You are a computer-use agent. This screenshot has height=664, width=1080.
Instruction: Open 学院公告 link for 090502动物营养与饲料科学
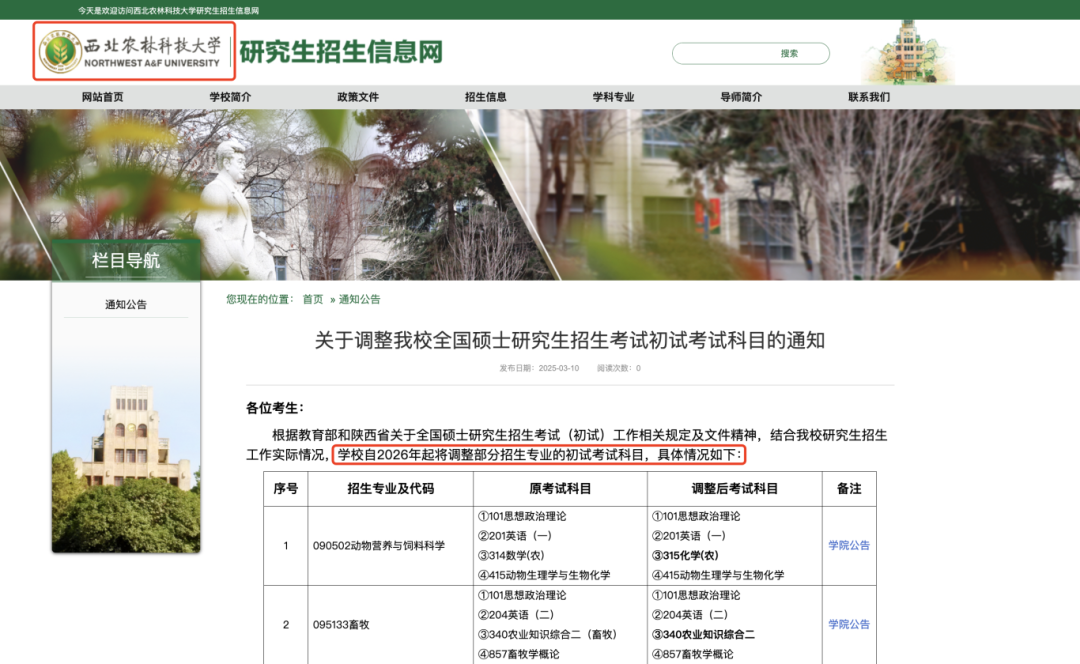(849, 545)
